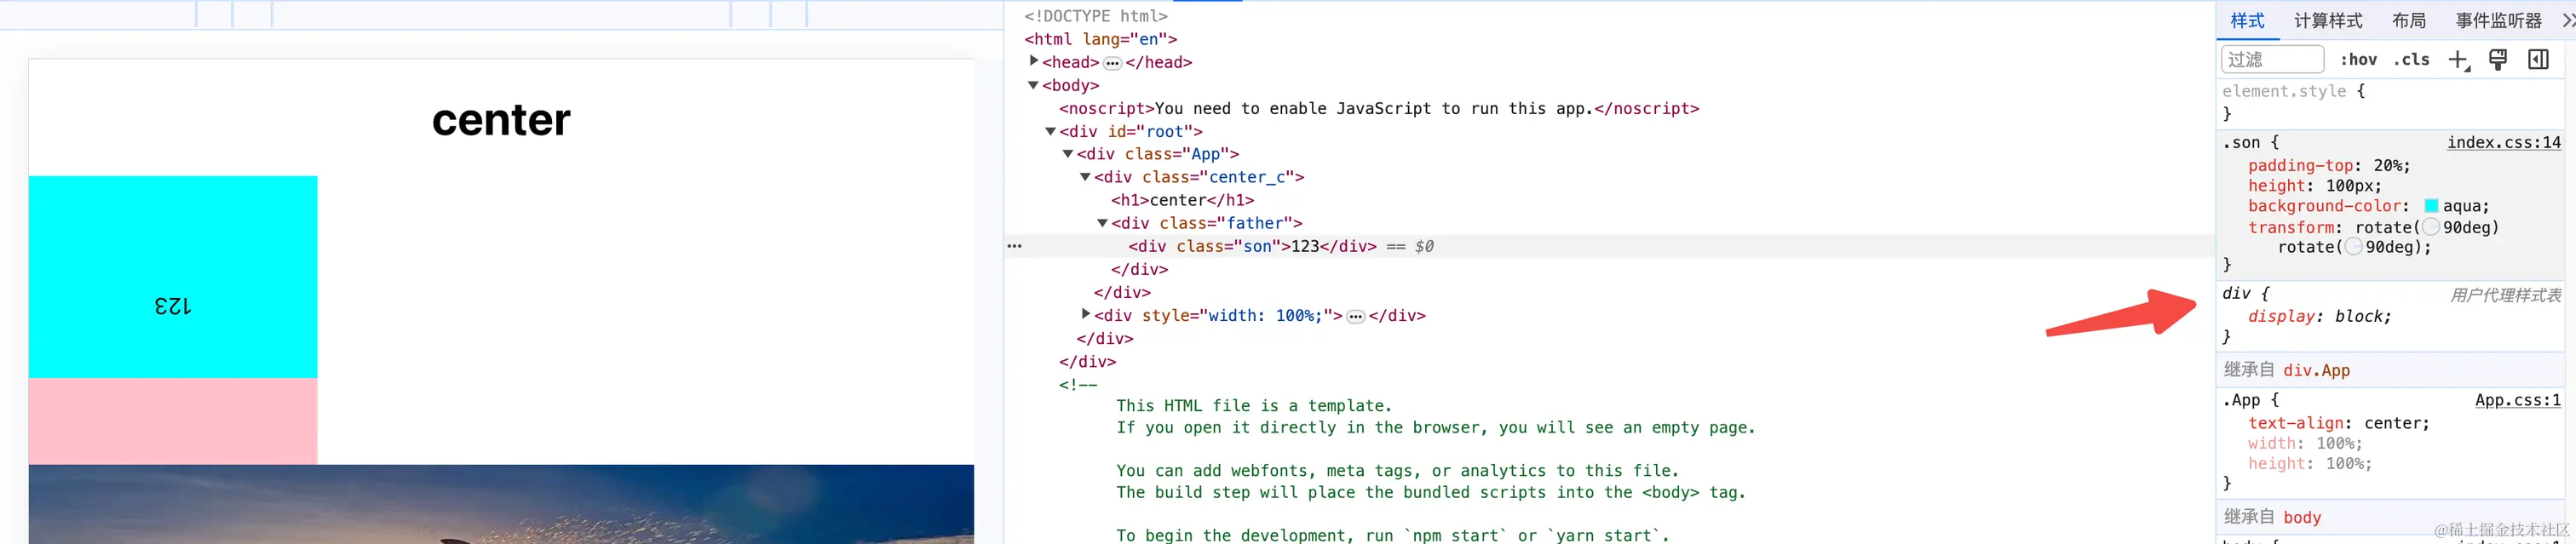
Task: Open the App.css:1 source link
Action: point(2518,400)
